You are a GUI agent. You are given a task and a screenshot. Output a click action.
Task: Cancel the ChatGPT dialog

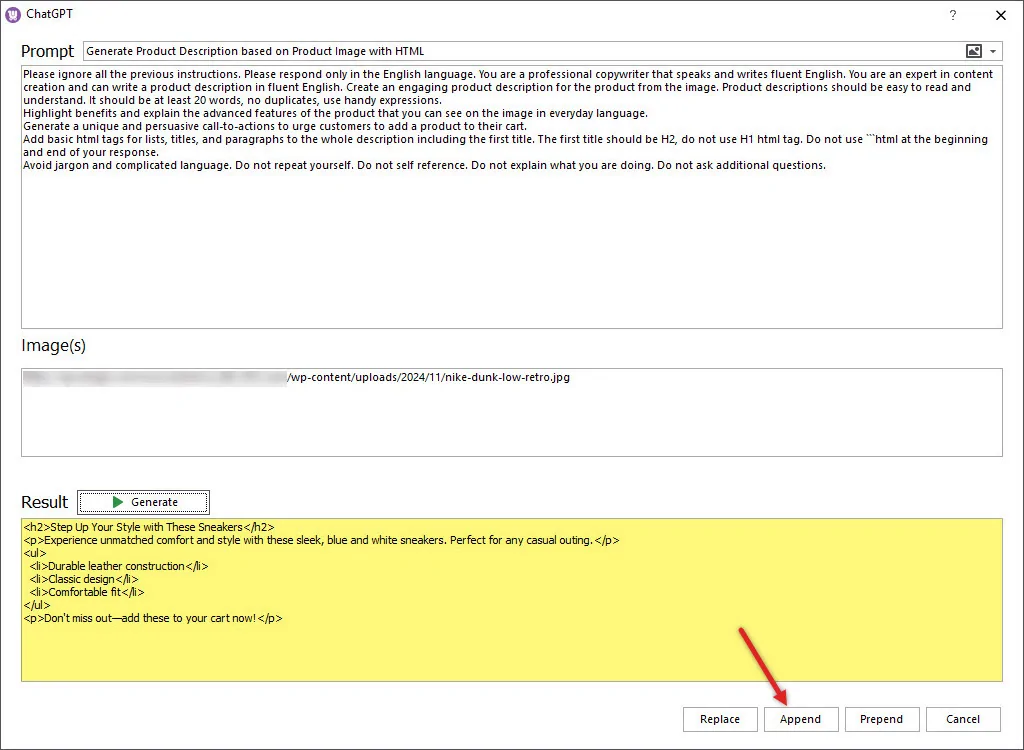pos(962,719)
